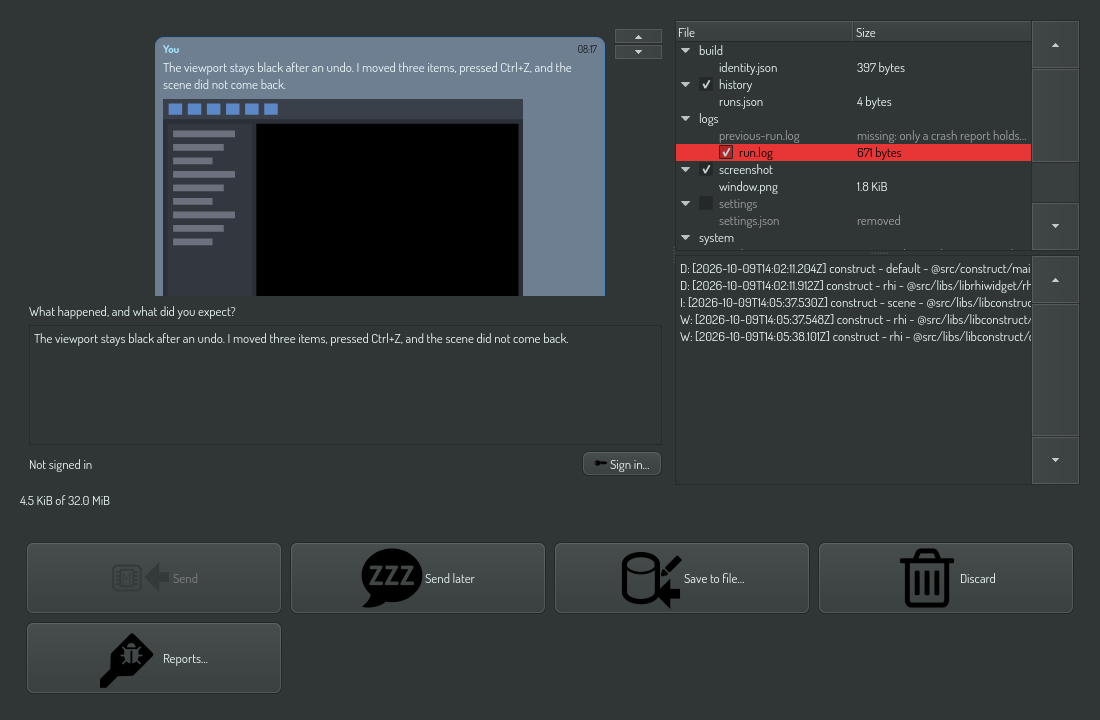Click the "1.8 KiB" size cell

[872, 187]
